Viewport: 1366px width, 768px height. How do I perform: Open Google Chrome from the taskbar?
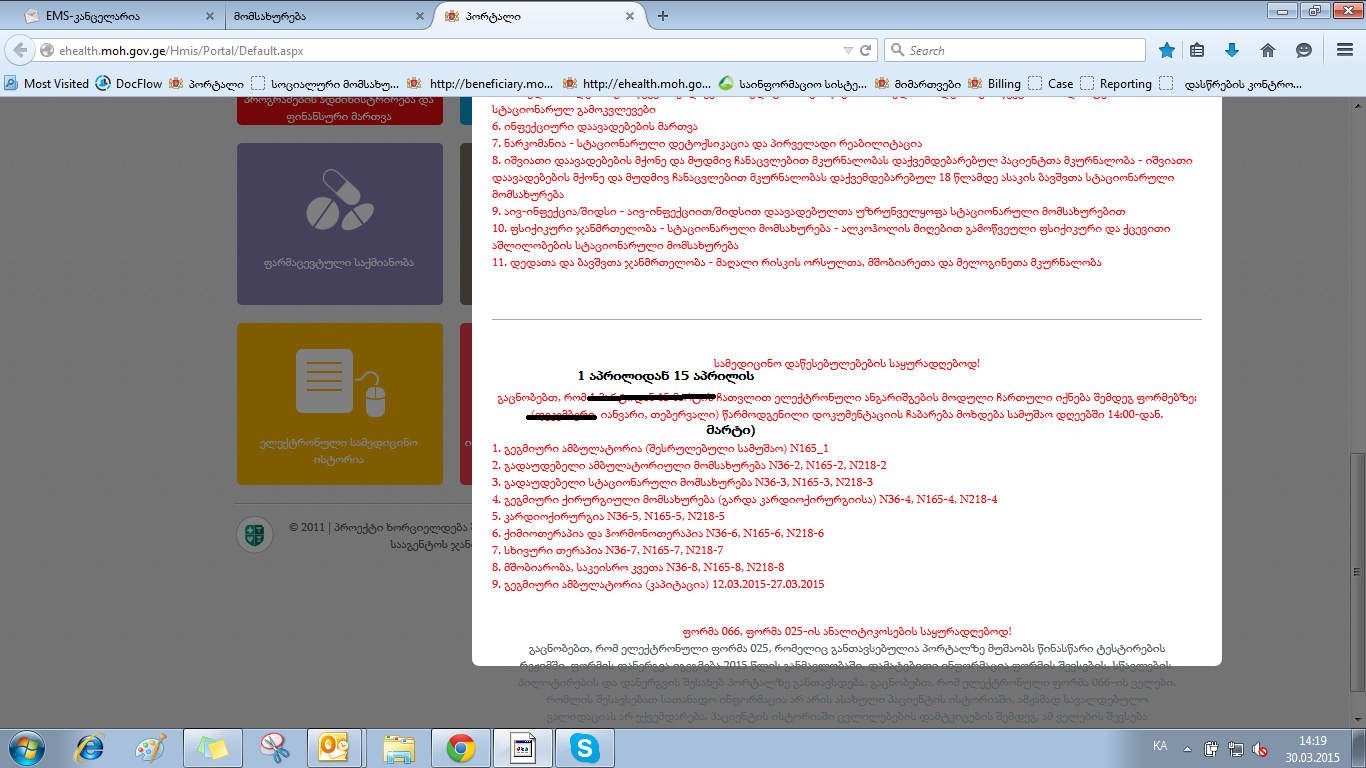coord(460,747)
